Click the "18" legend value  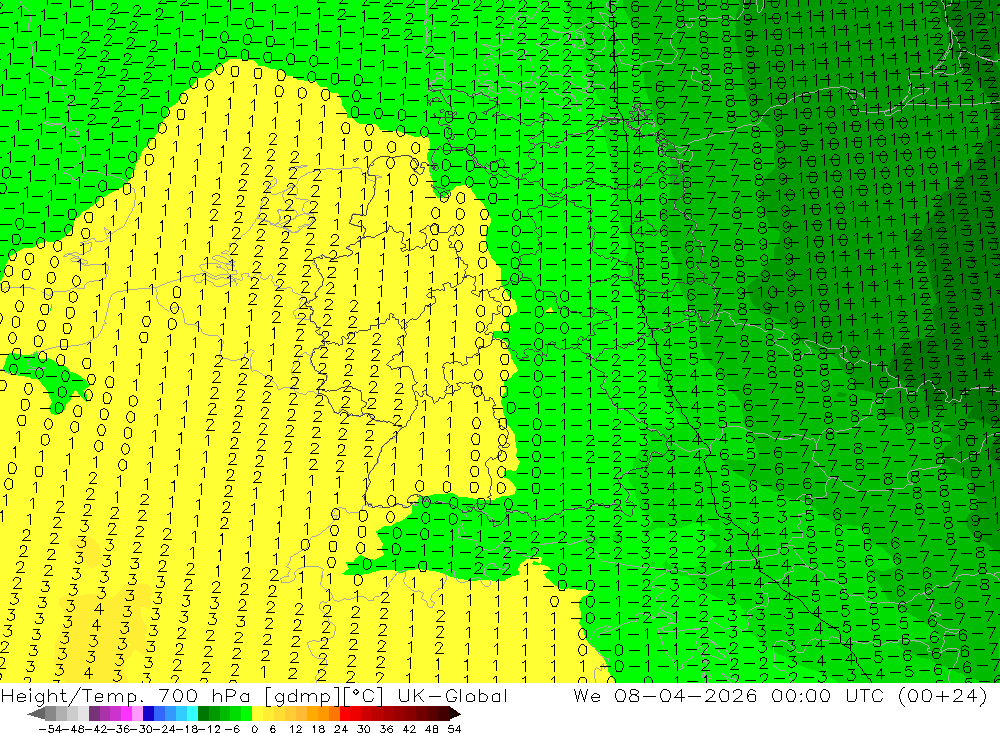pyautogui.click(x=318, y=729)
